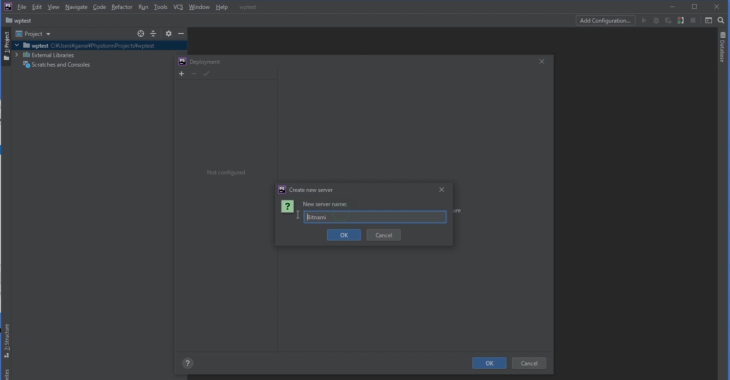Click the checkmark default-server icon in Deployment
Screen dimensions: 730x380
coord(206,74)
